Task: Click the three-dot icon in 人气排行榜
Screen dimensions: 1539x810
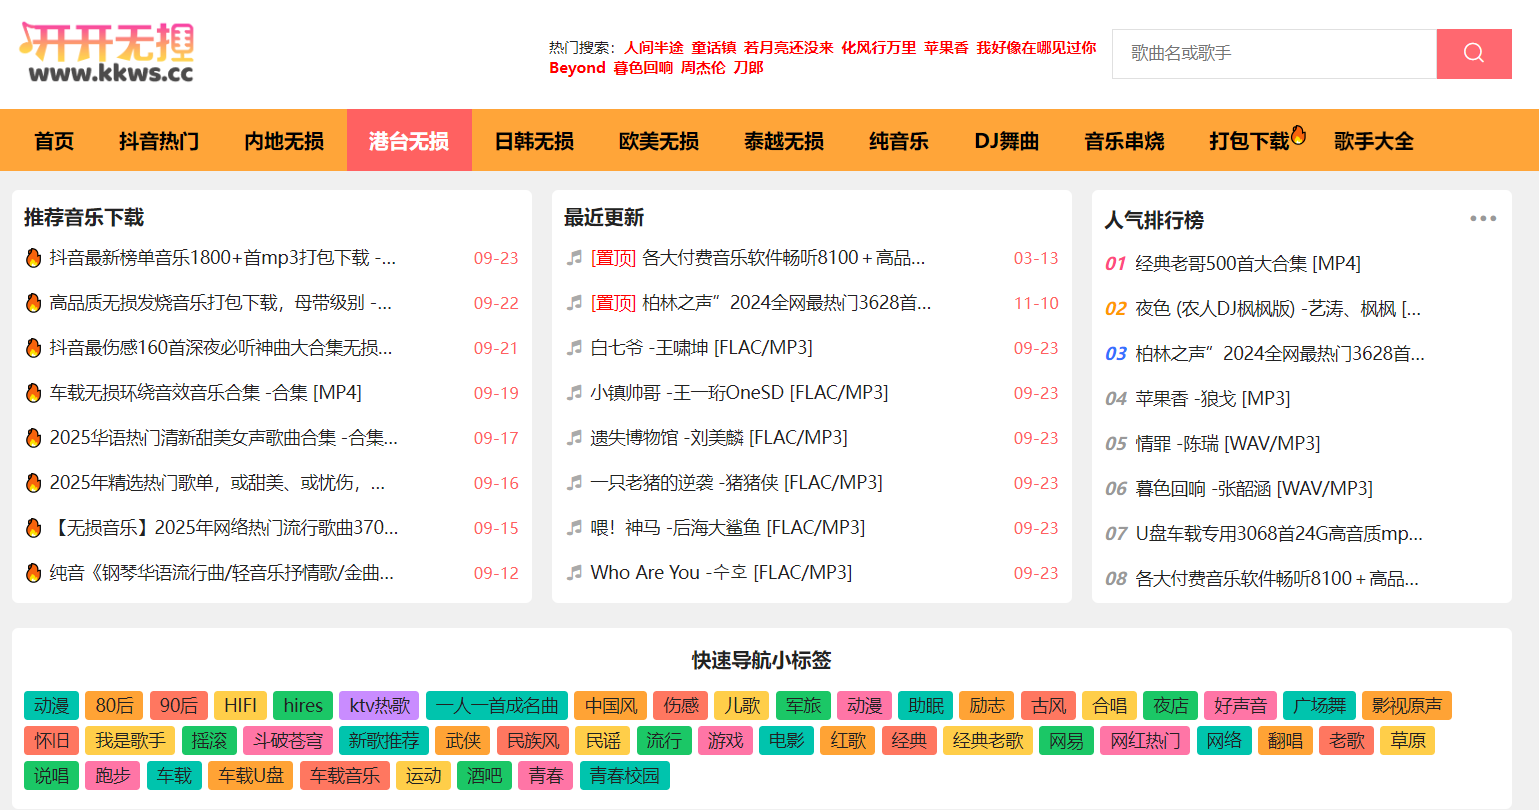Action: point(1482,219)
